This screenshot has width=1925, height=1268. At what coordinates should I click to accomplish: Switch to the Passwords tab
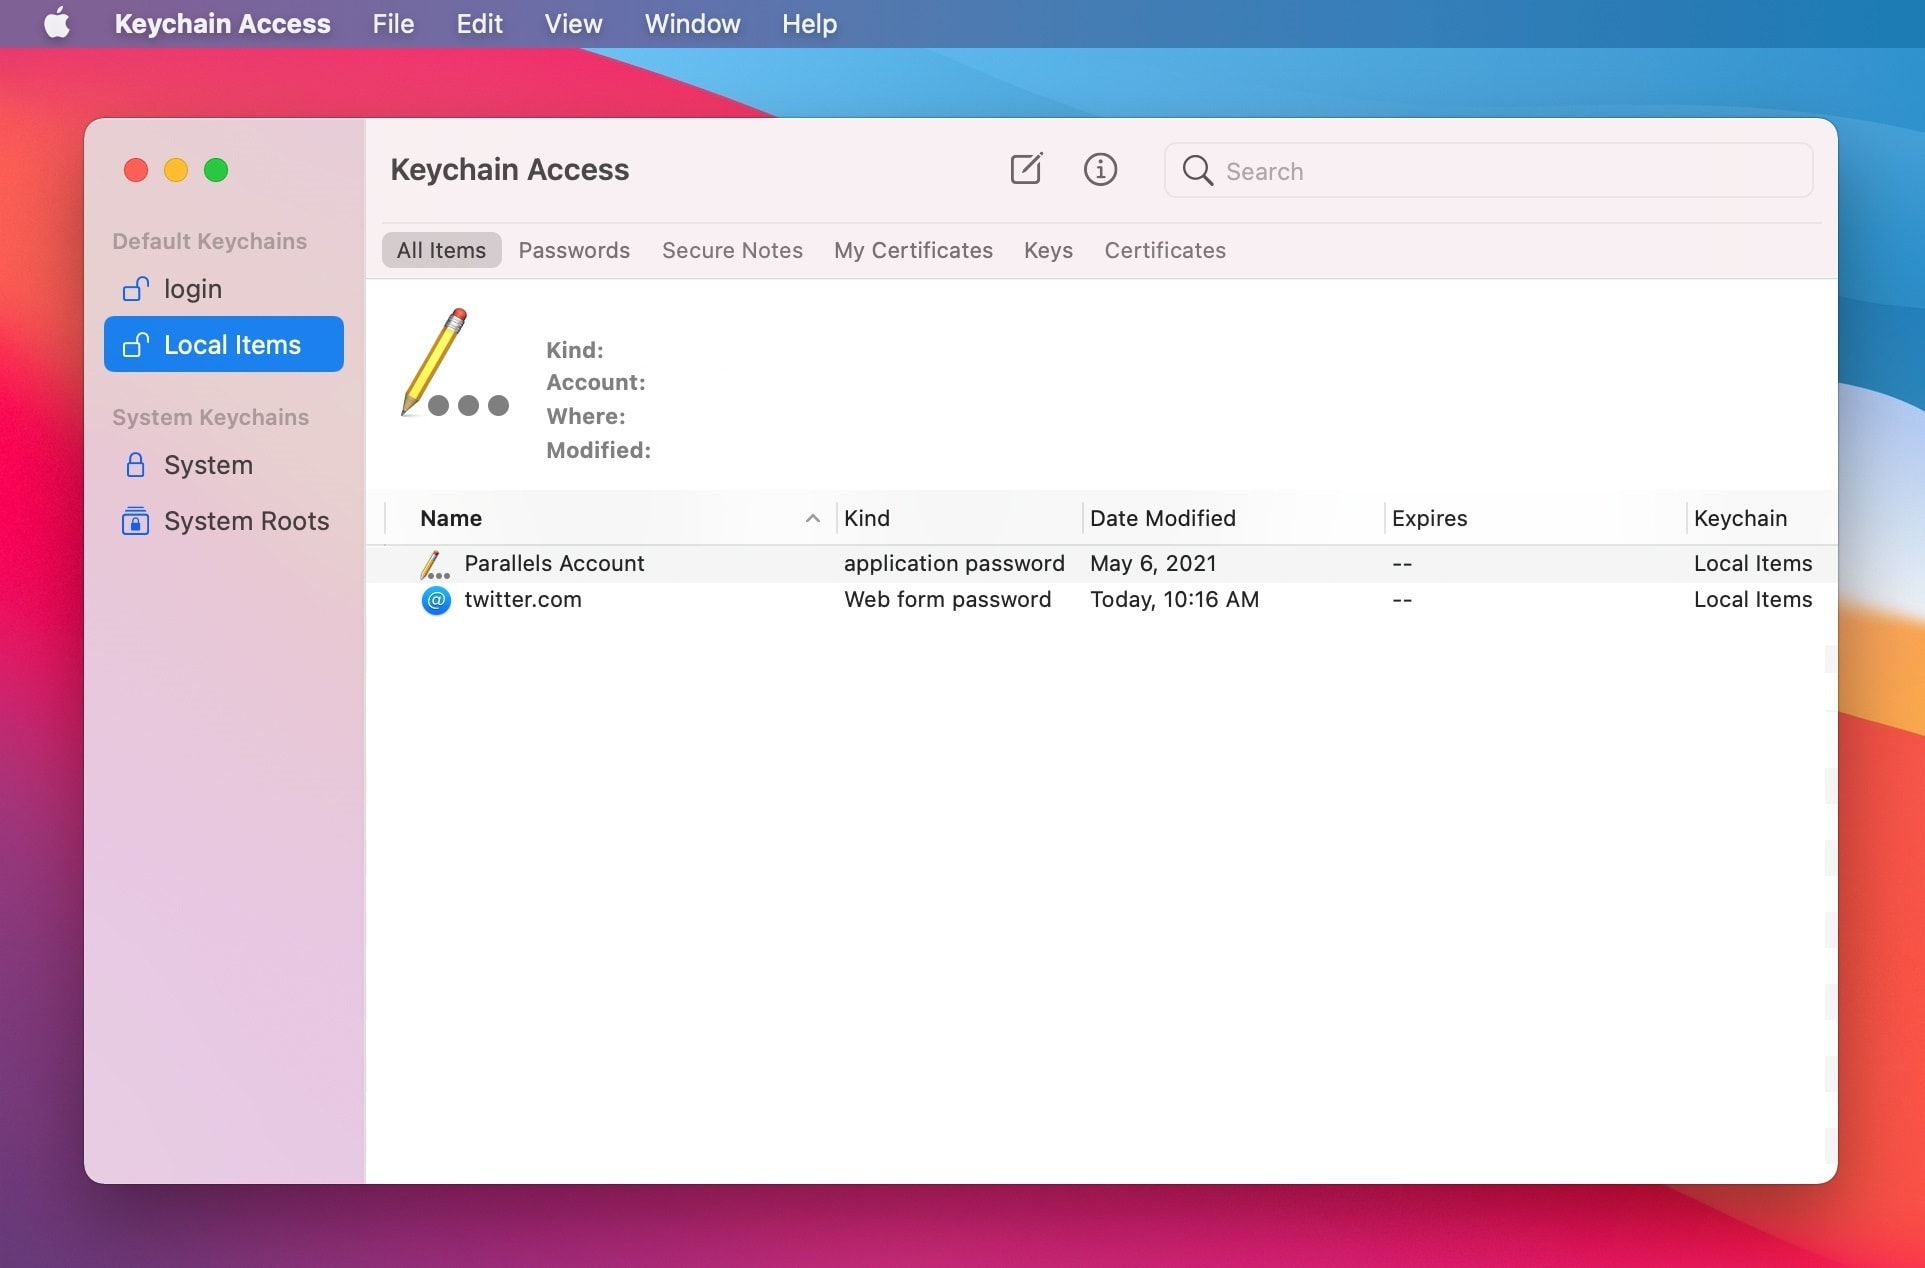tap(574, 250)
